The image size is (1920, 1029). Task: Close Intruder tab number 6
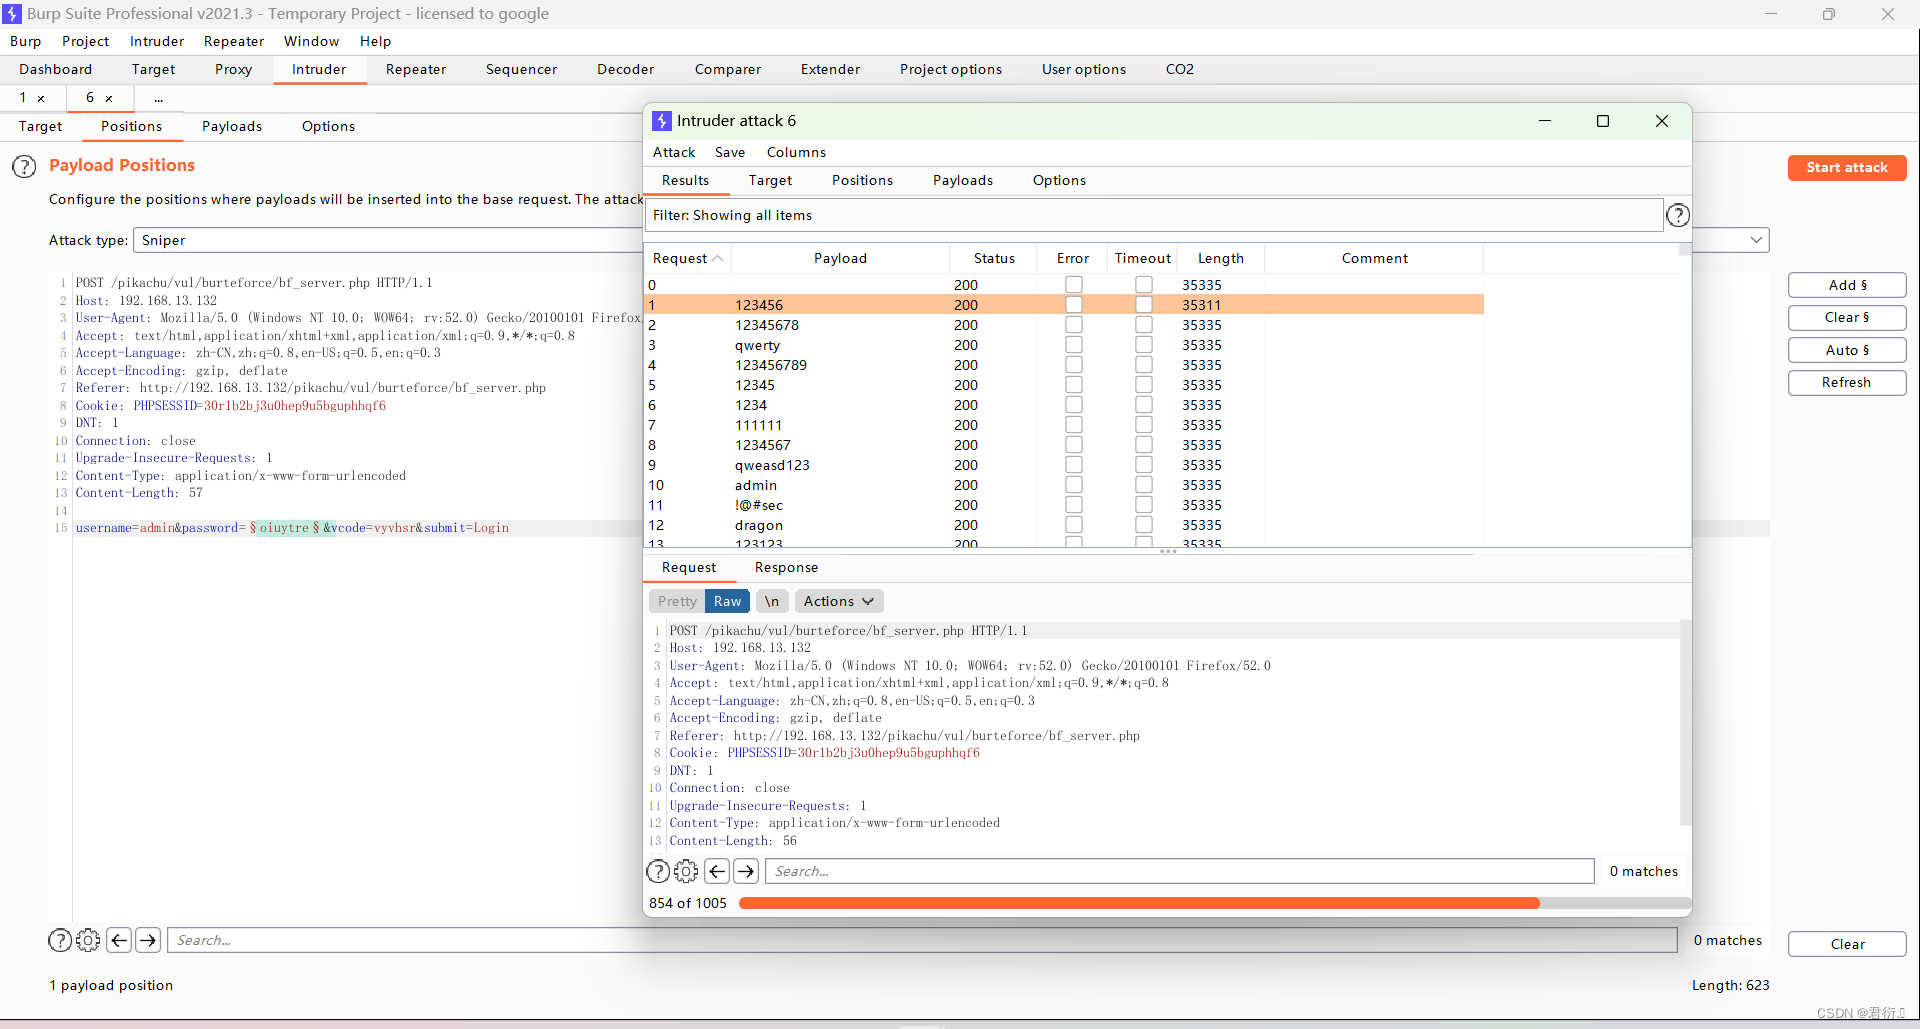109,98
